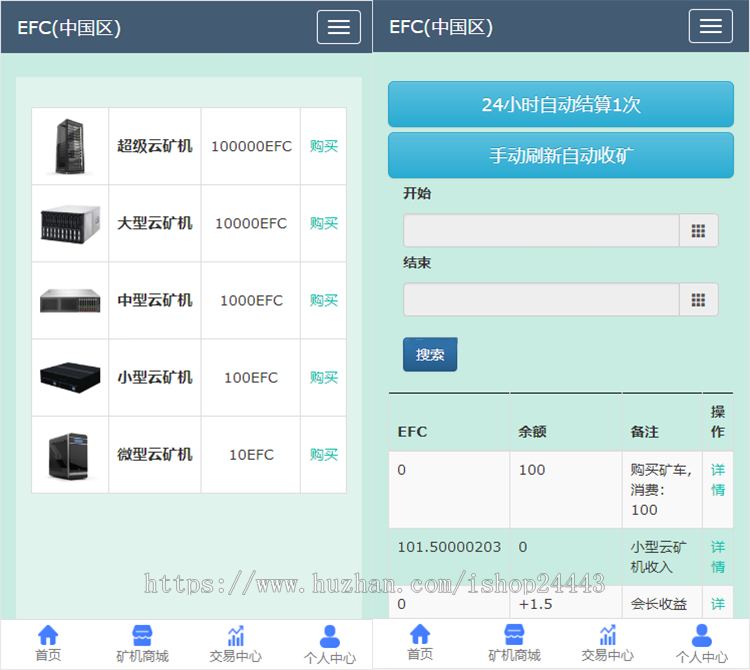Image resolution: width=750 pixels, height=670 pixels.
Task: Click 24小时自动结算1次 button
Action: 561,104
